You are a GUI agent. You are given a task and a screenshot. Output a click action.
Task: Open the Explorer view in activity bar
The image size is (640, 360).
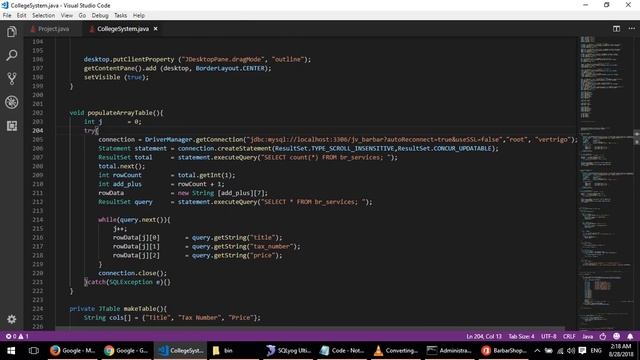coord(12,32)
